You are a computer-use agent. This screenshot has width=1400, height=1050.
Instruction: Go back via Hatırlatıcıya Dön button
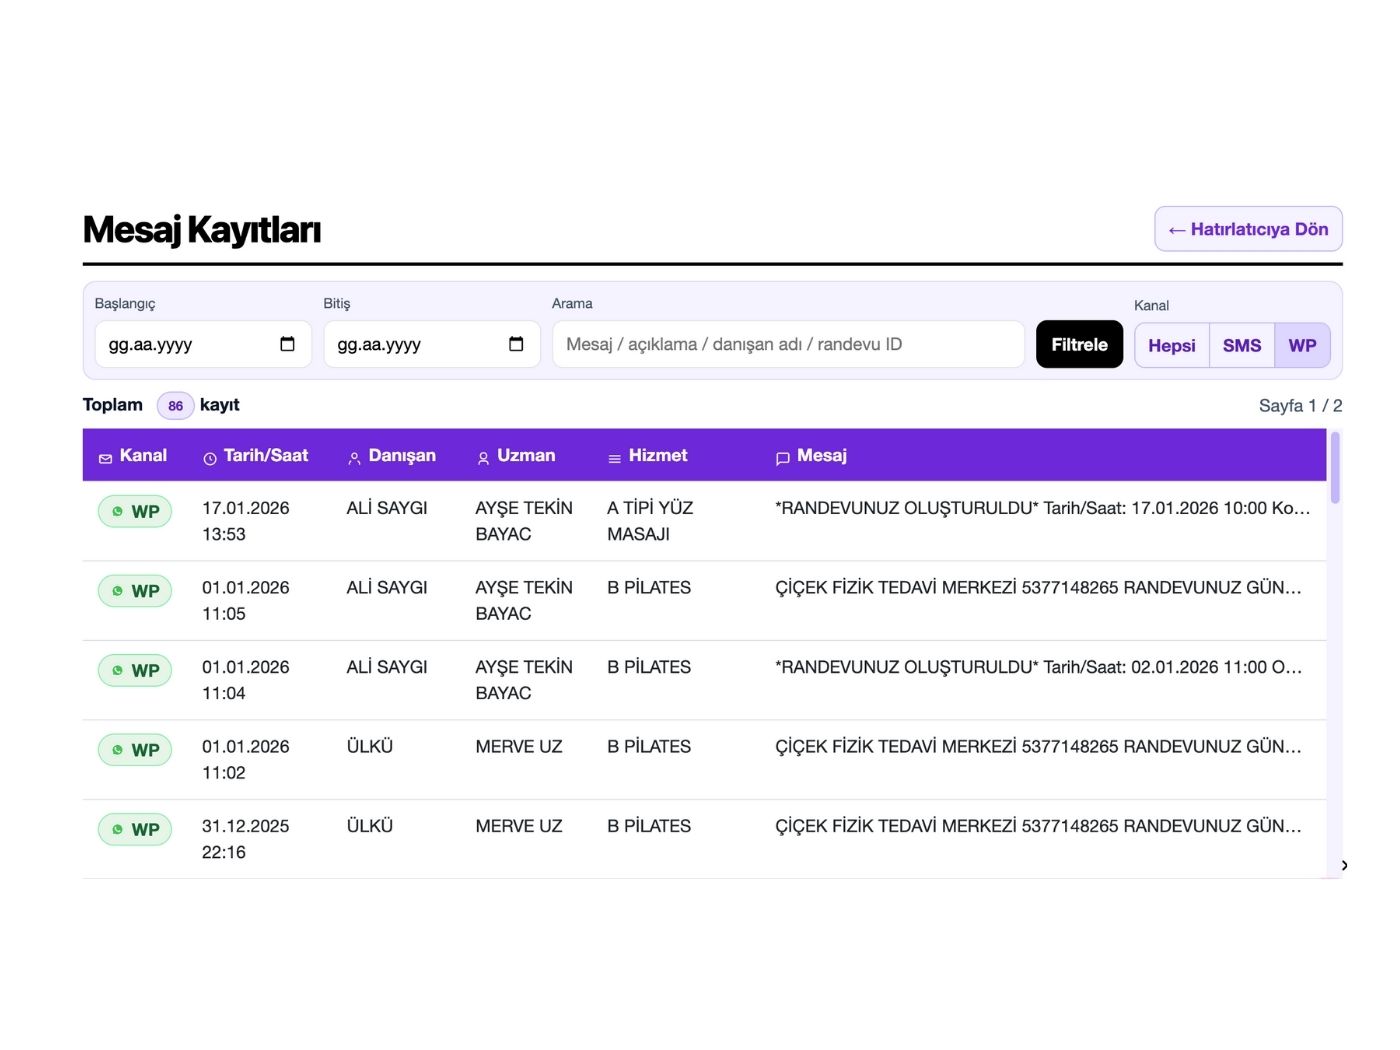point(1248,229)
